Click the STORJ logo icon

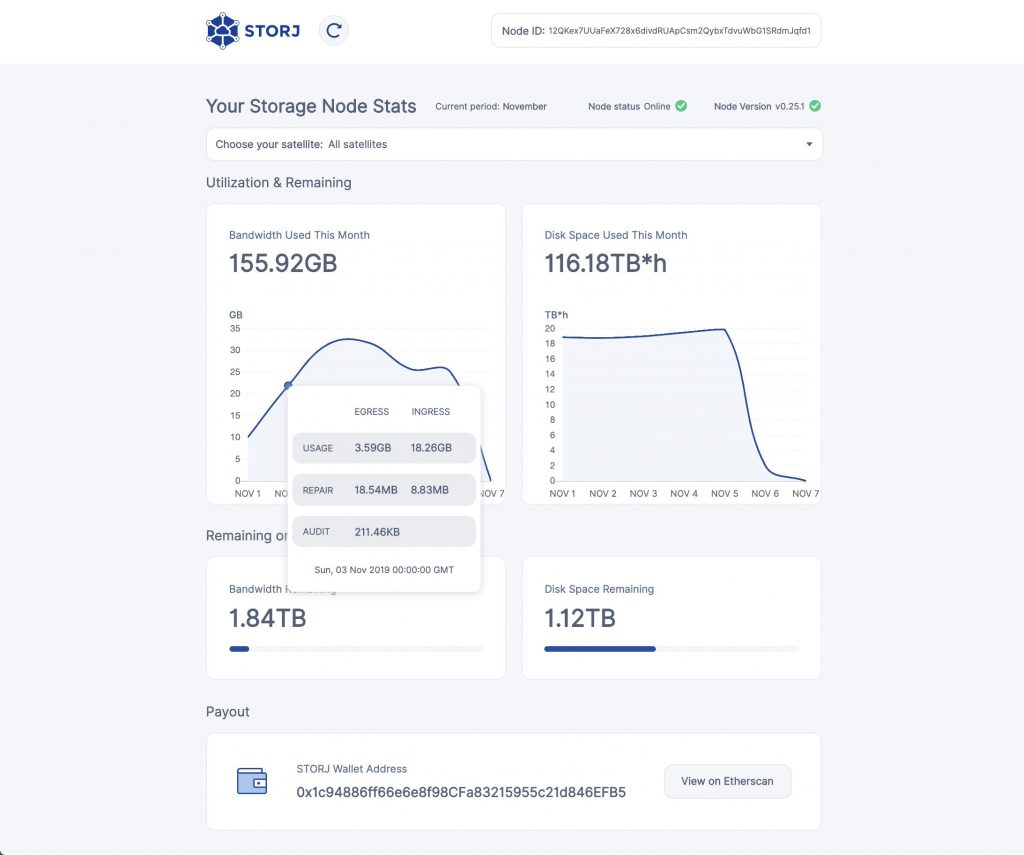222,31
